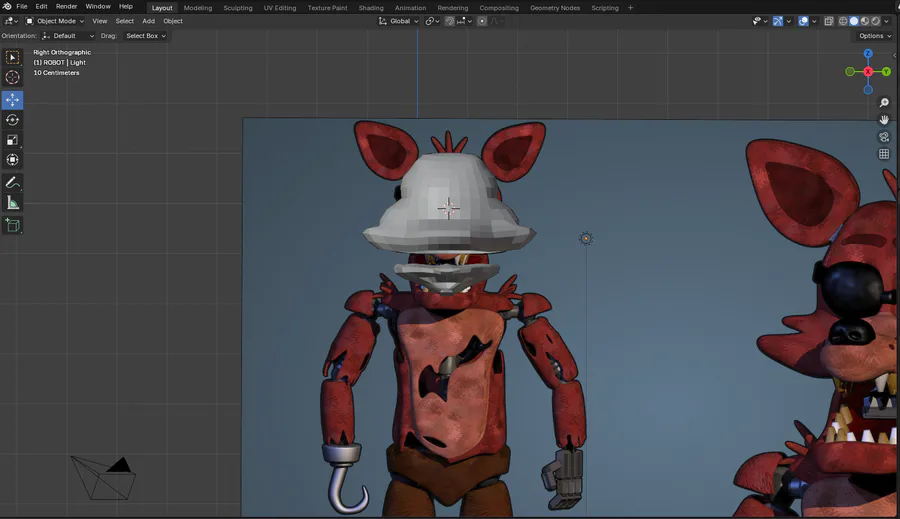Screen dimensions: 900x519
Task: Toggle the Show Overlays button
Action: coord(804,21)
